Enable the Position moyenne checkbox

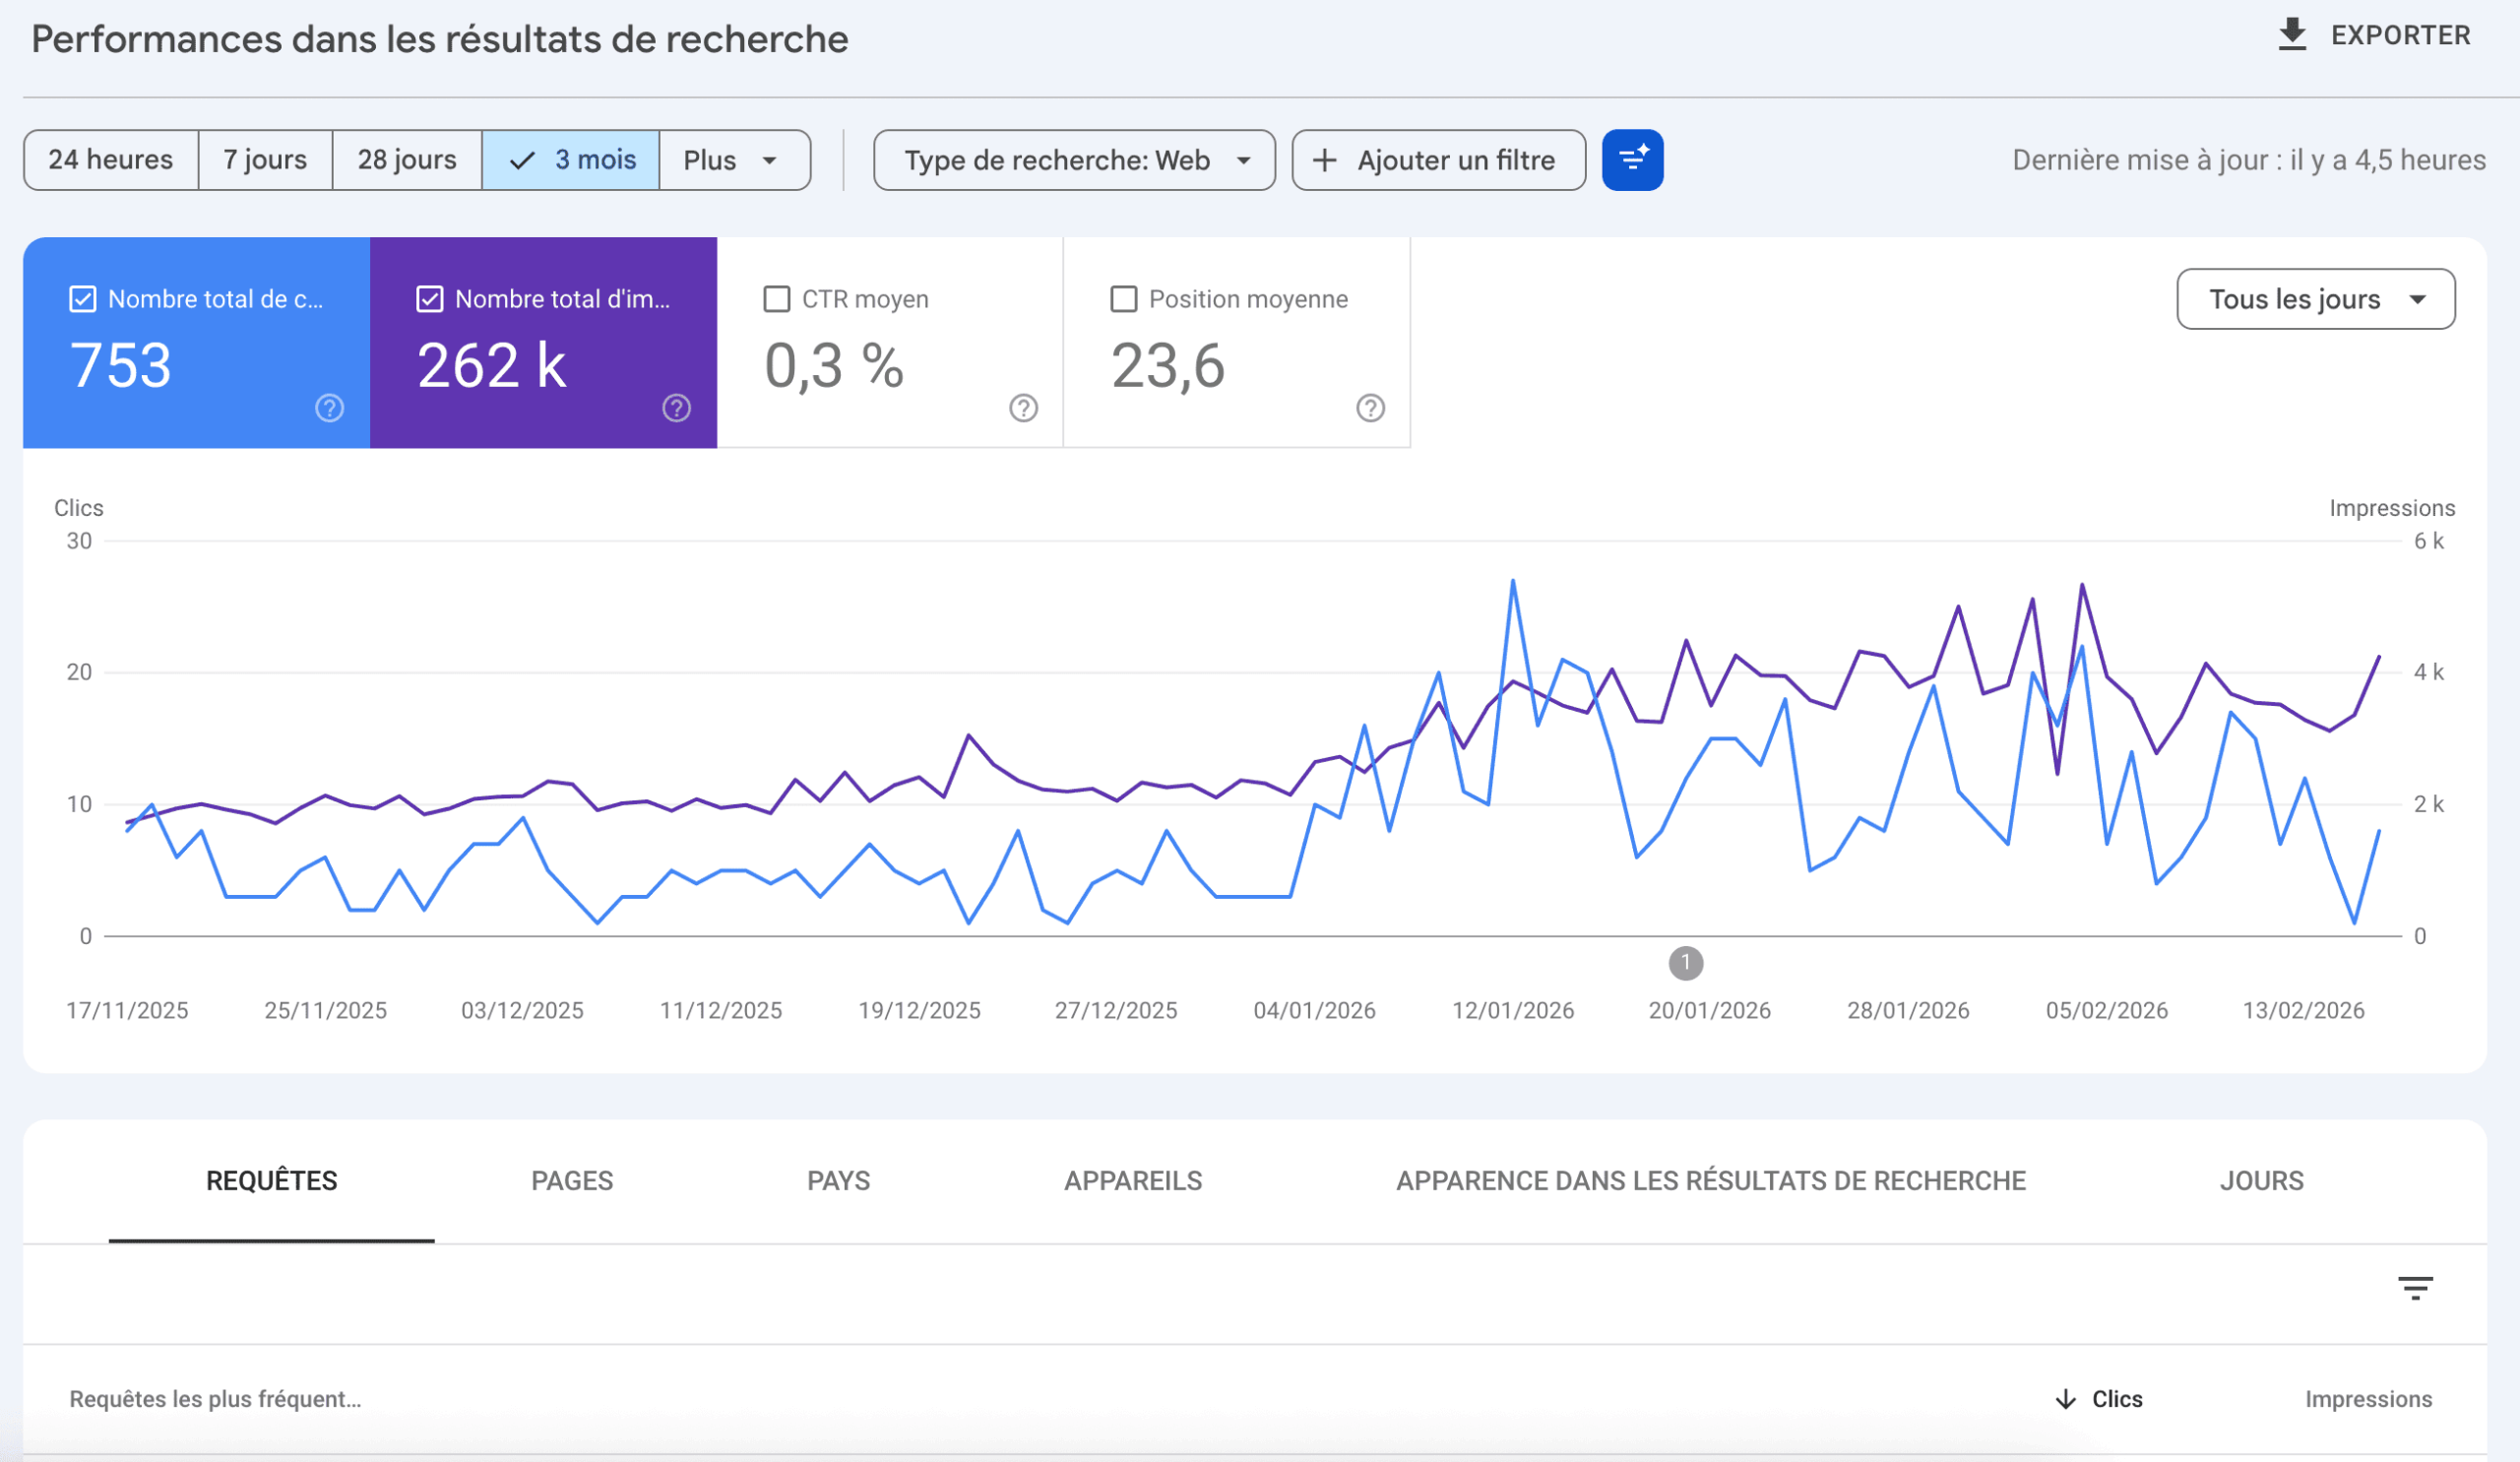tap(1123, 298)
